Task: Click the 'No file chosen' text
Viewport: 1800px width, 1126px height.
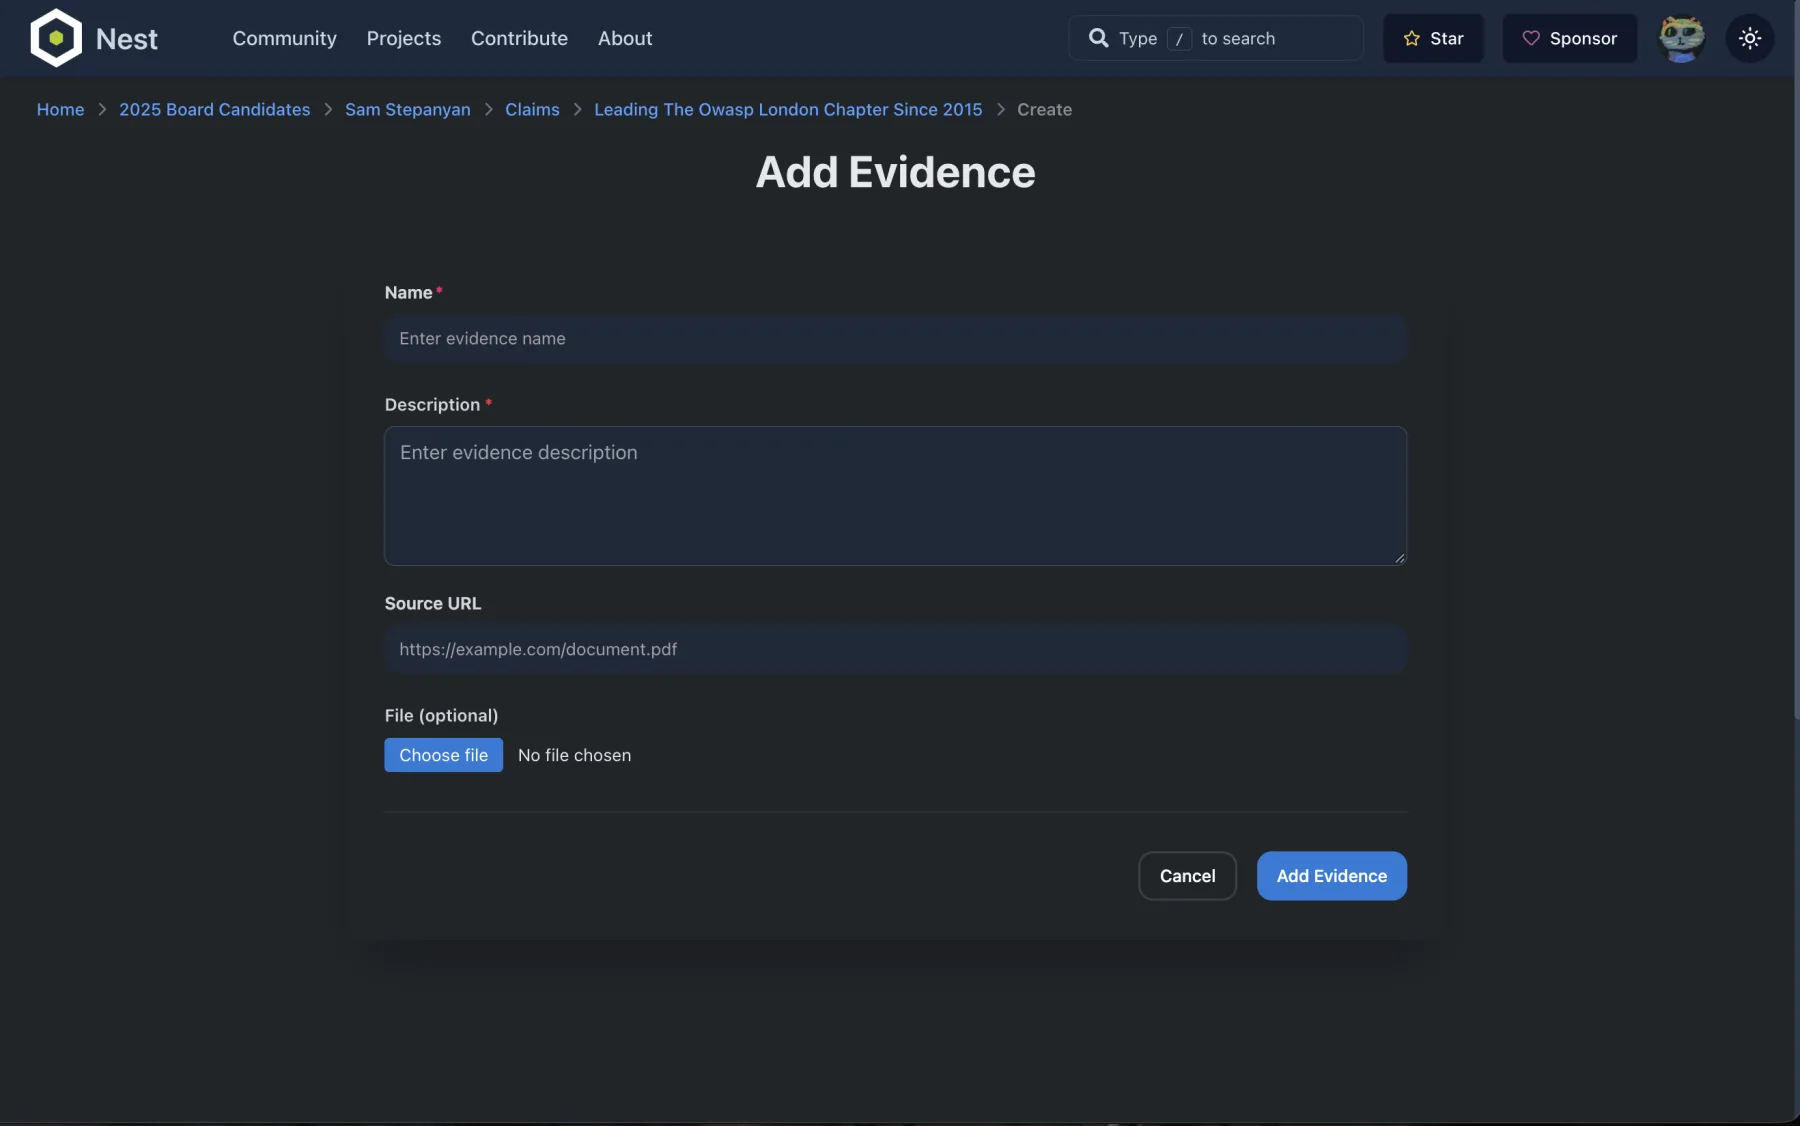Action: pos(574,755)
